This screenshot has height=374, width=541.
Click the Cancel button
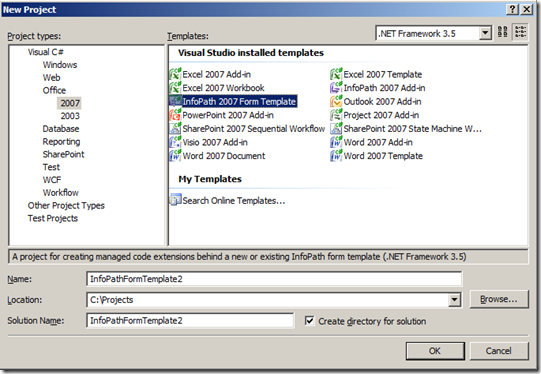coord(499,351)
